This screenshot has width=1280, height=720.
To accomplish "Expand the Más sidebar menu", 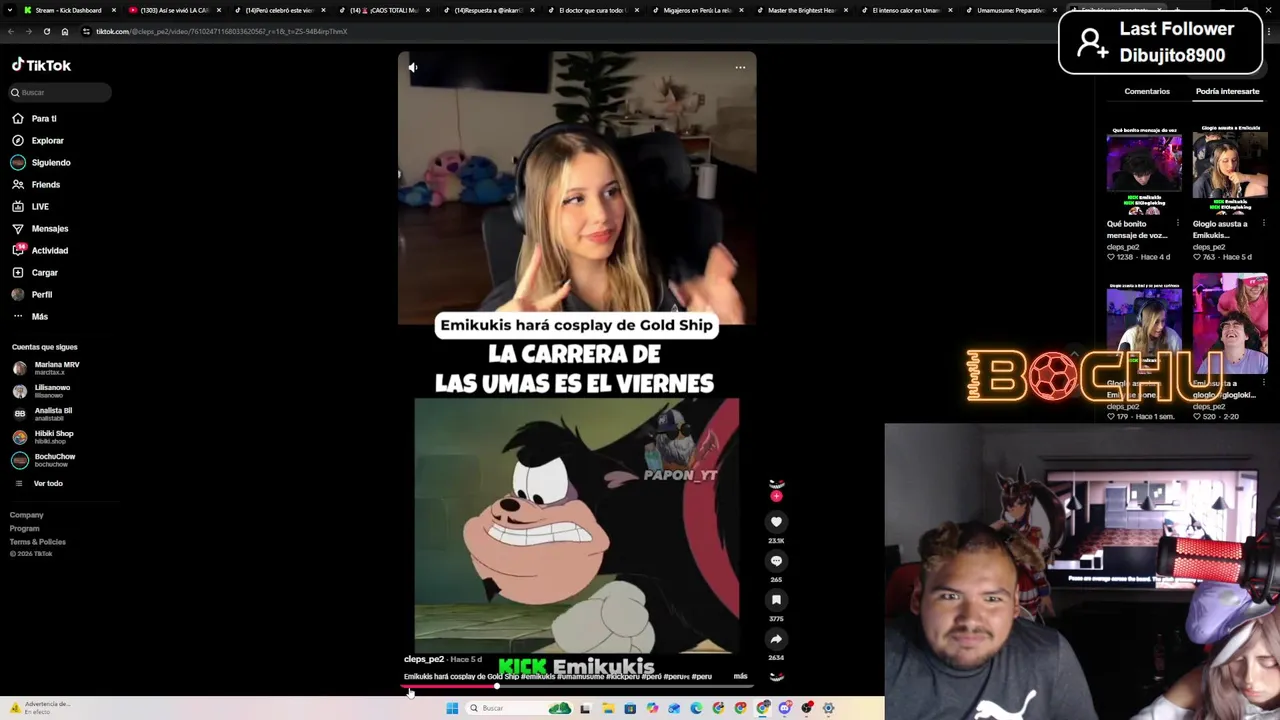I will [x=30, y=316].
